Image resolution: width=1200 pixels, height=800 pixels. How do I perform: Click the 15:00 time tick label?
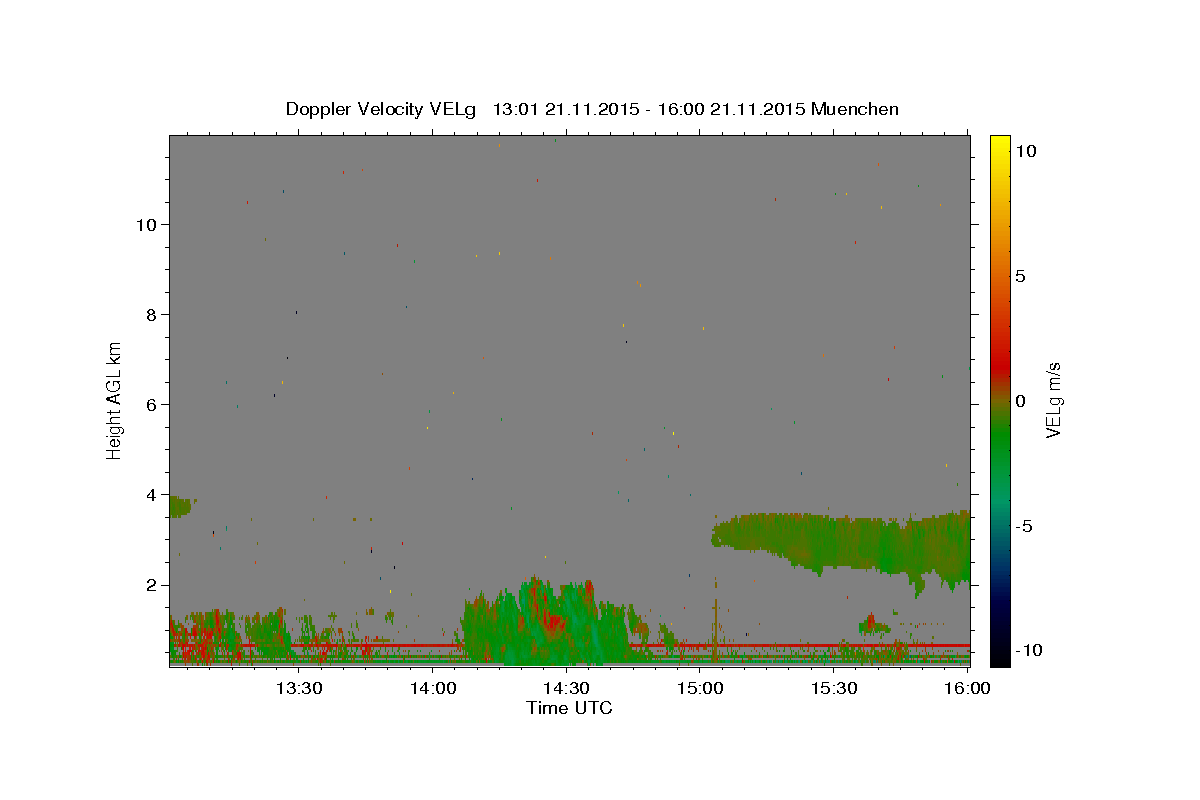point(700,688)
